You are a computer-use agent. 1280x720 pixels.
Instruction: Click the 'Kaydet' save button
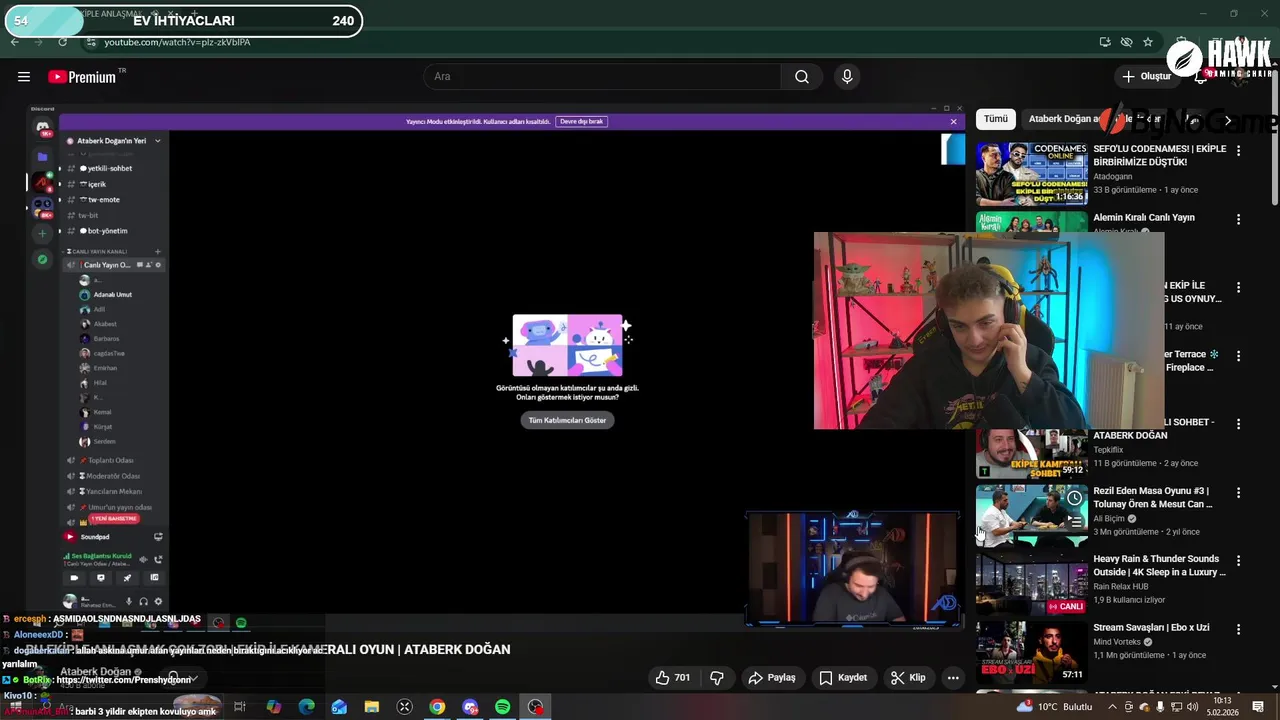coord(843,678)
